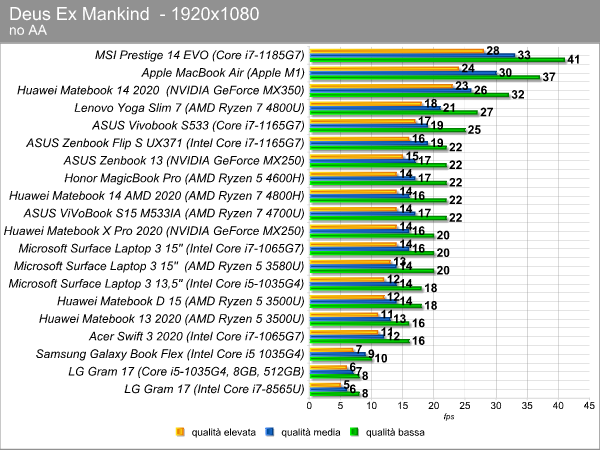This screenshot has height=450, width=600.
Task: Click the 'no AA' subtitle
Action: pos(28,30)
